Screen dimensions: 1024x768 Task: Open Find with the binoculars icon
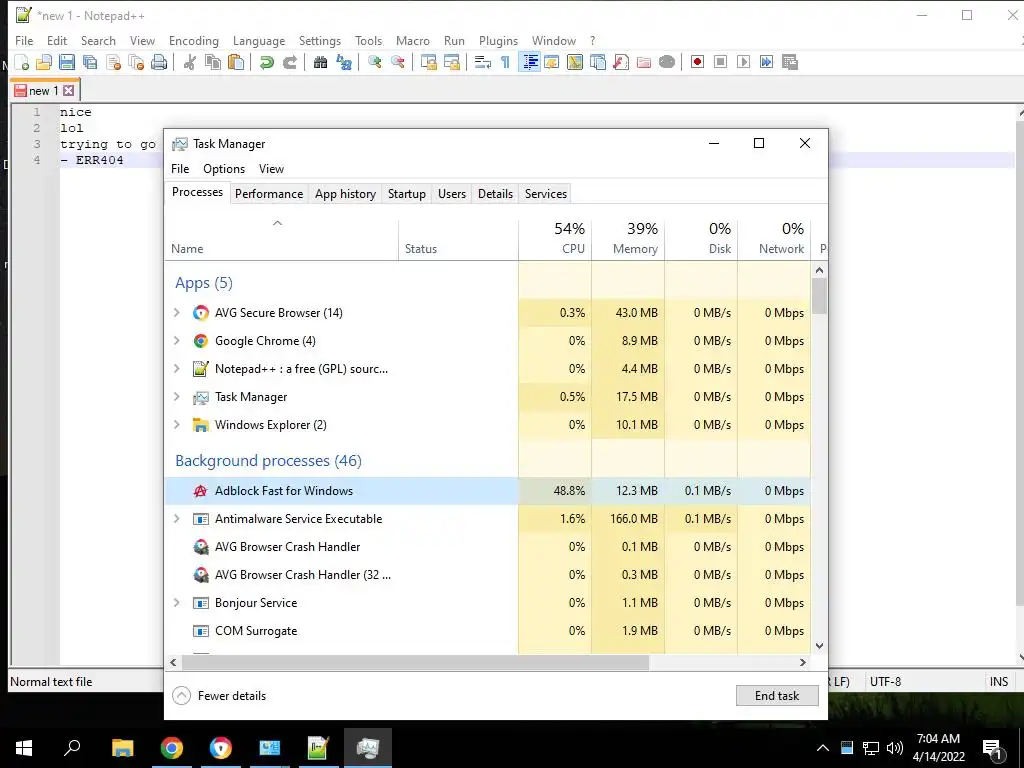click(320, 62)
